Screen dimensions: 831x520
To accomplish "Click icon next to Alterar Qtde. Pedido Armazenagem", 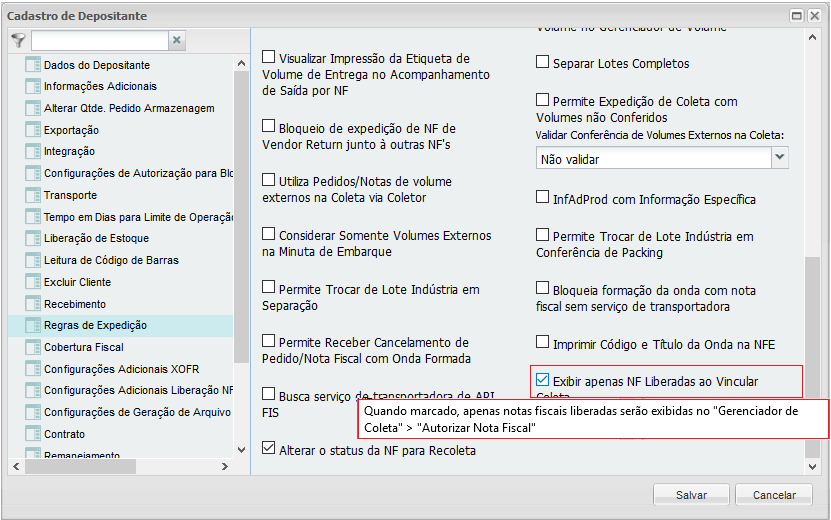I will (33, 108).
